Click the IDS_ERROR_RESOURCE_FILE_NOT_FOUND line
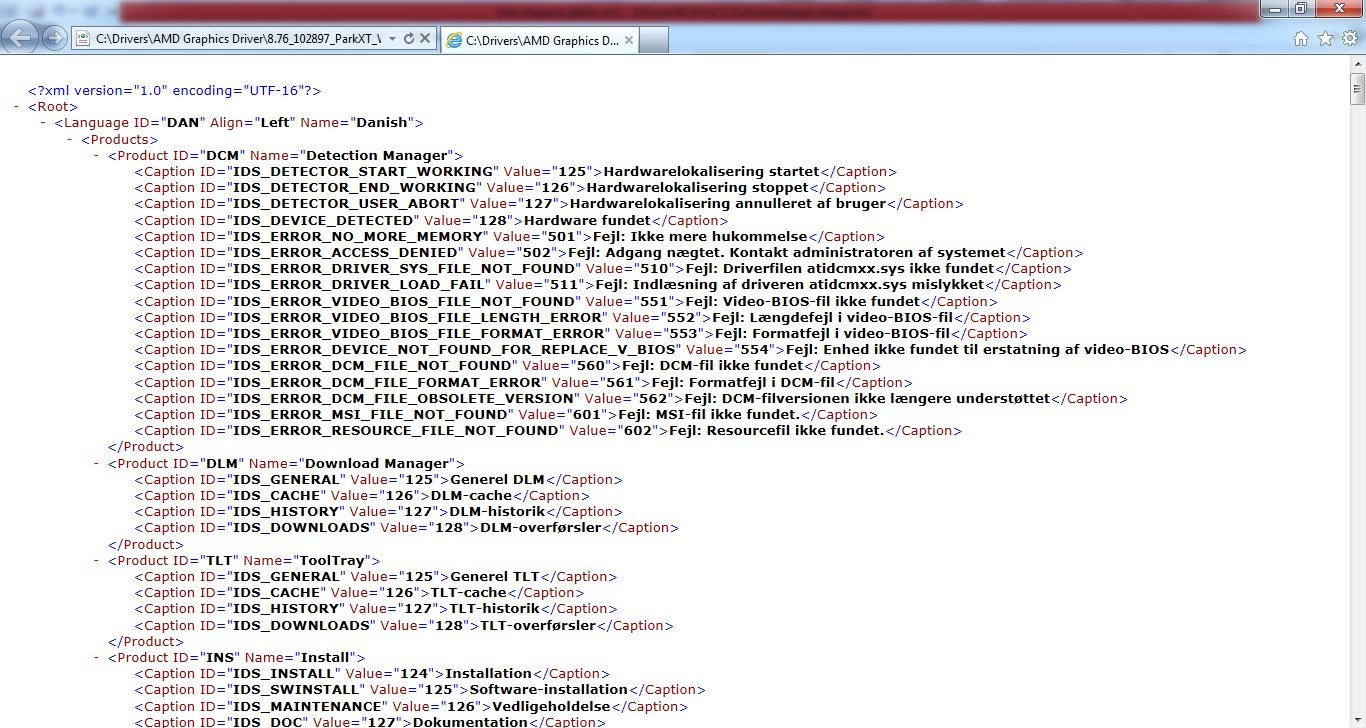The image size is (1366, 728). pyautogui.click(x=548, y=430)
